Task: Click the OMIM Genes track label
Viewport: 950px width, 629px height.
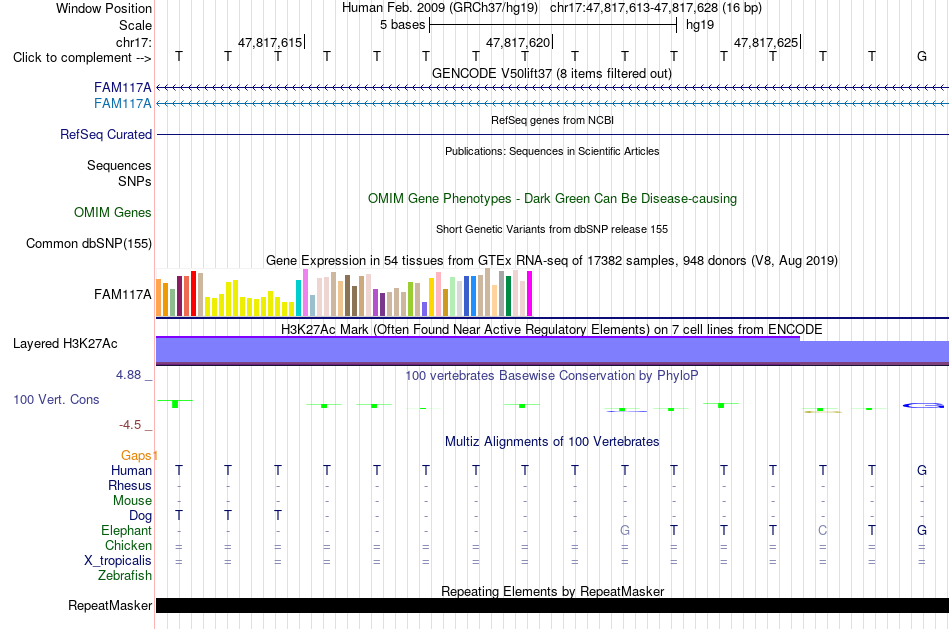Action: pyautogui.click(x=112, y=213)
